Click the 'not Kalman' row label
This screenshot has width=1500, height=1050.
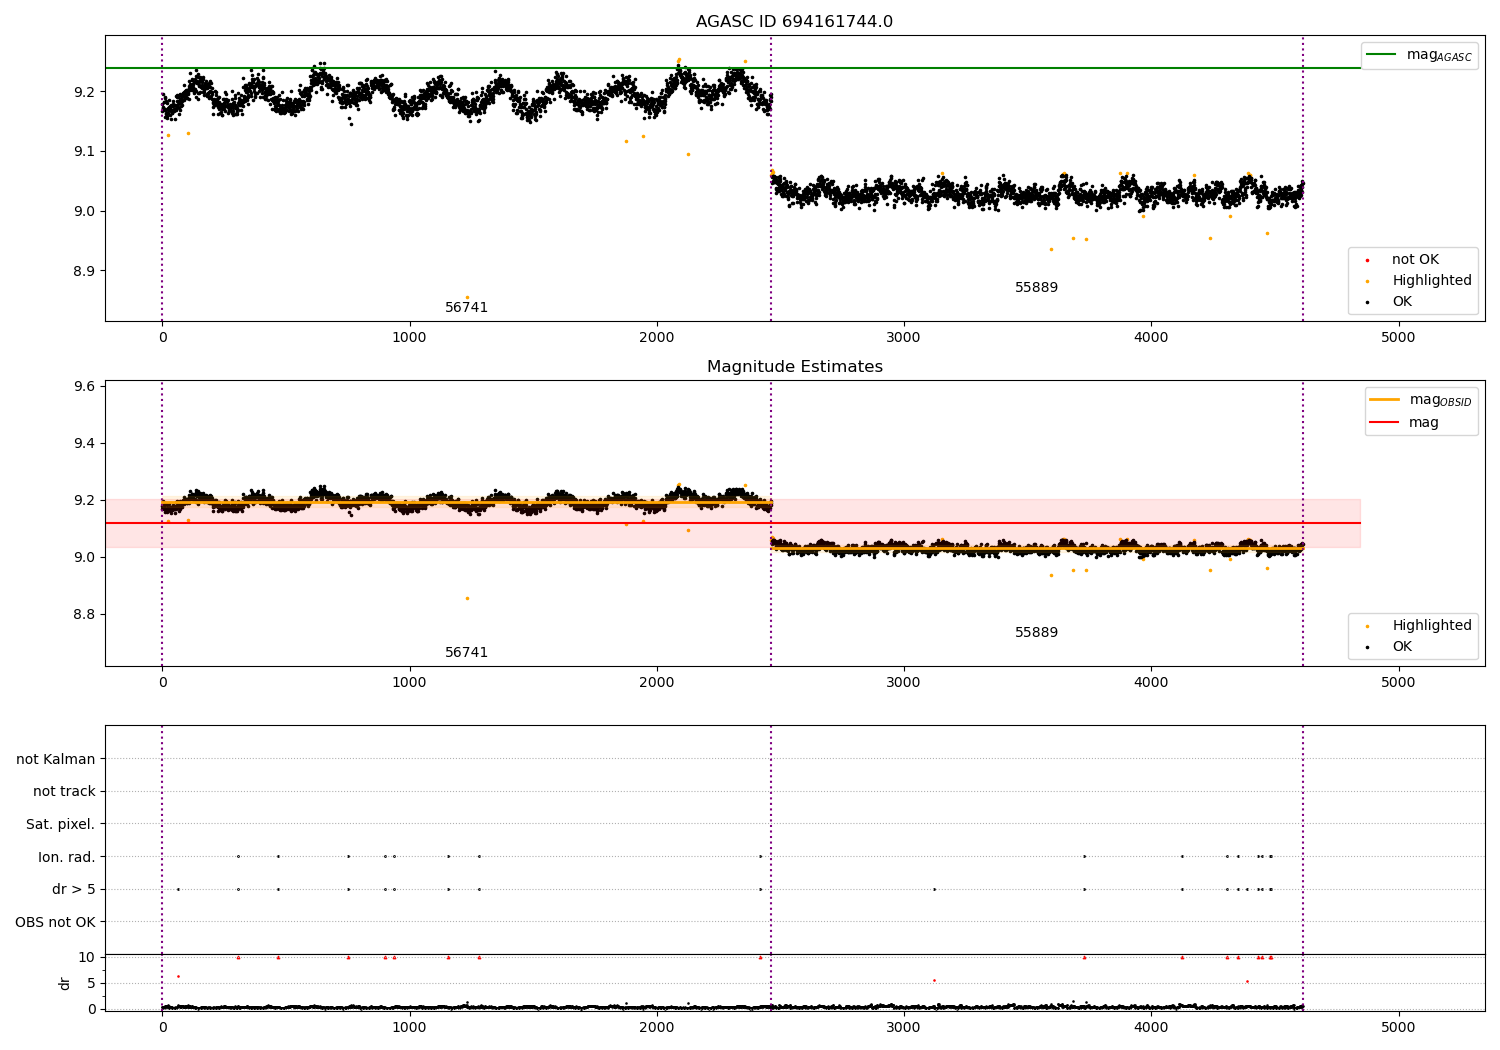pyautogui.click(x=56, y=760)
